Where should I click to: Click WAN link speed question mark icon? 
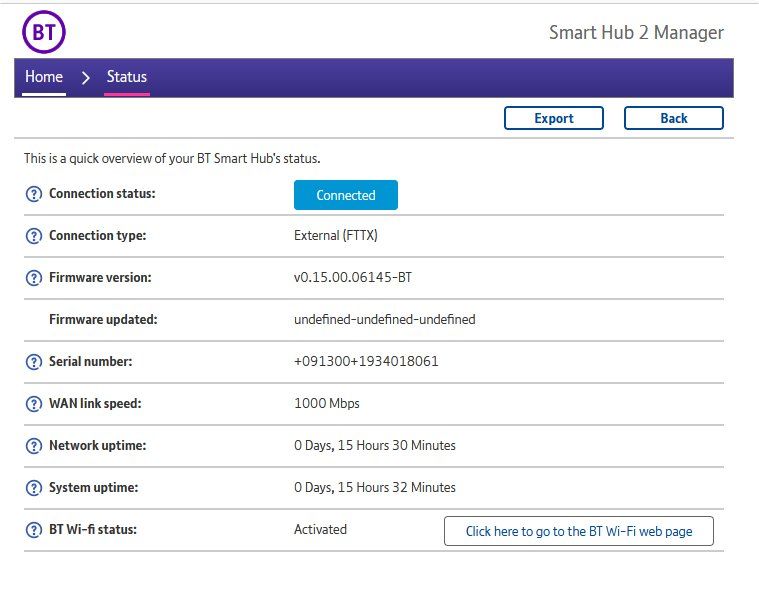coord(33,404)
